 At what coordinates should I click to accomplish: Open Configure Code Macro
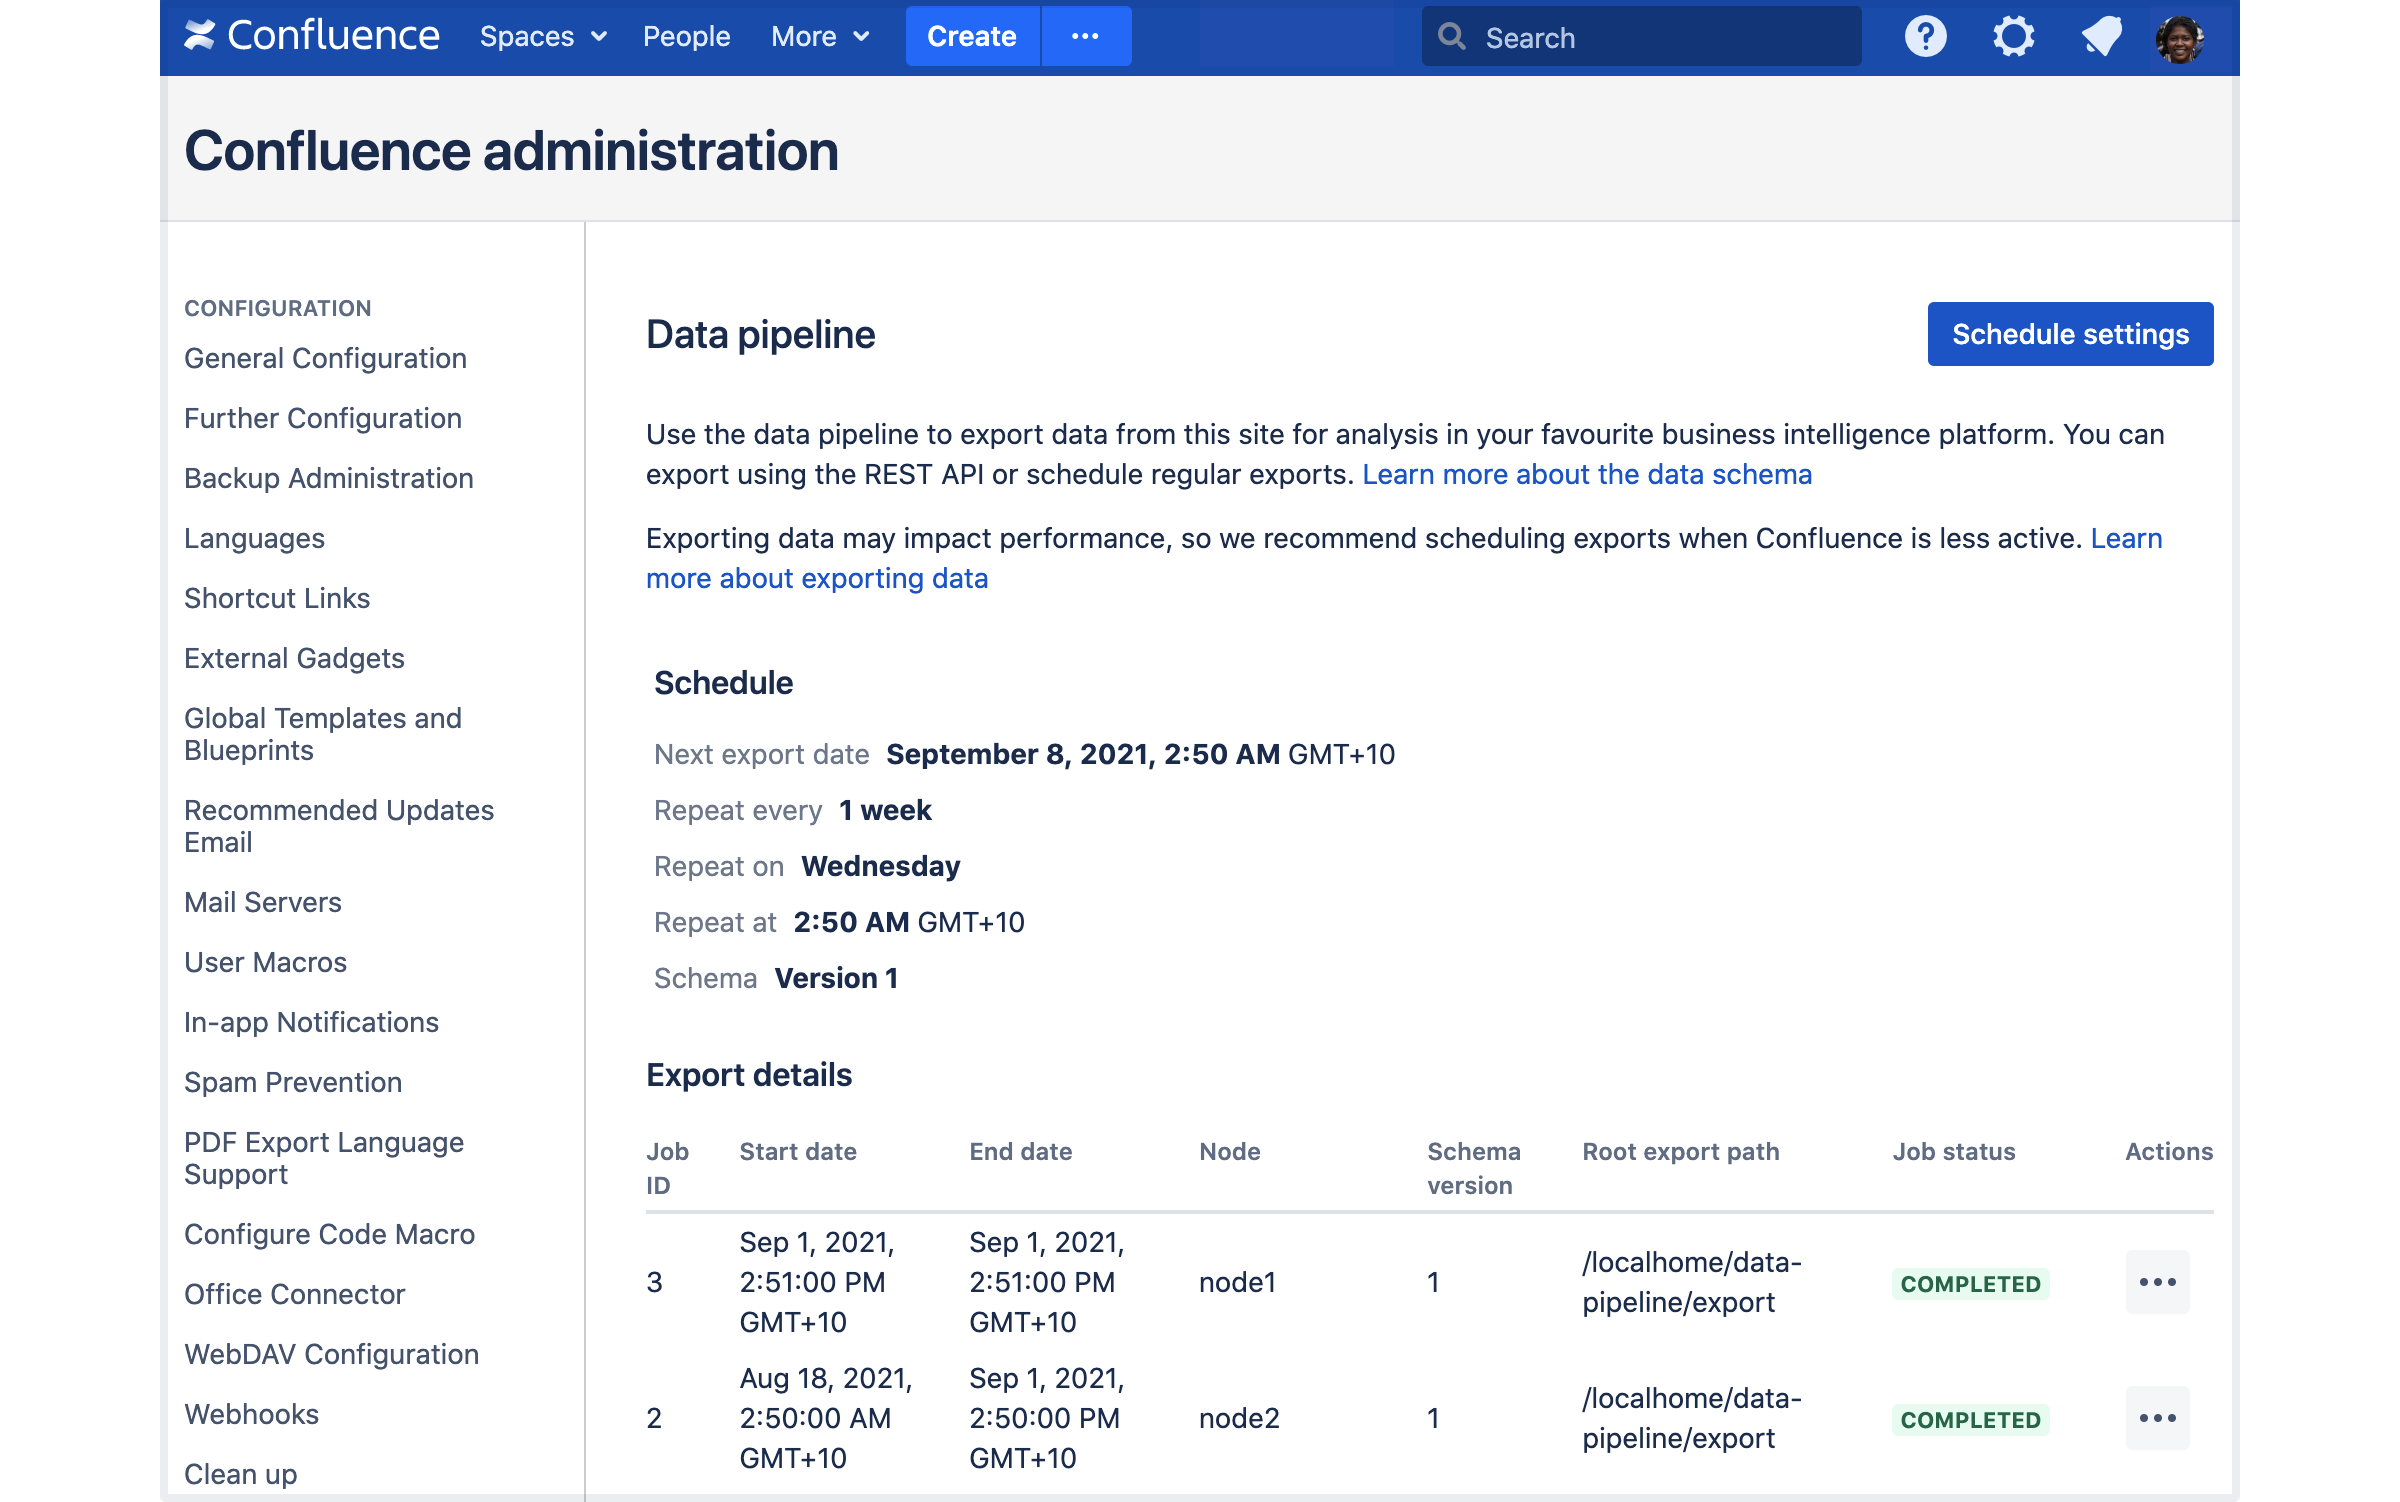click(329, 1234)
